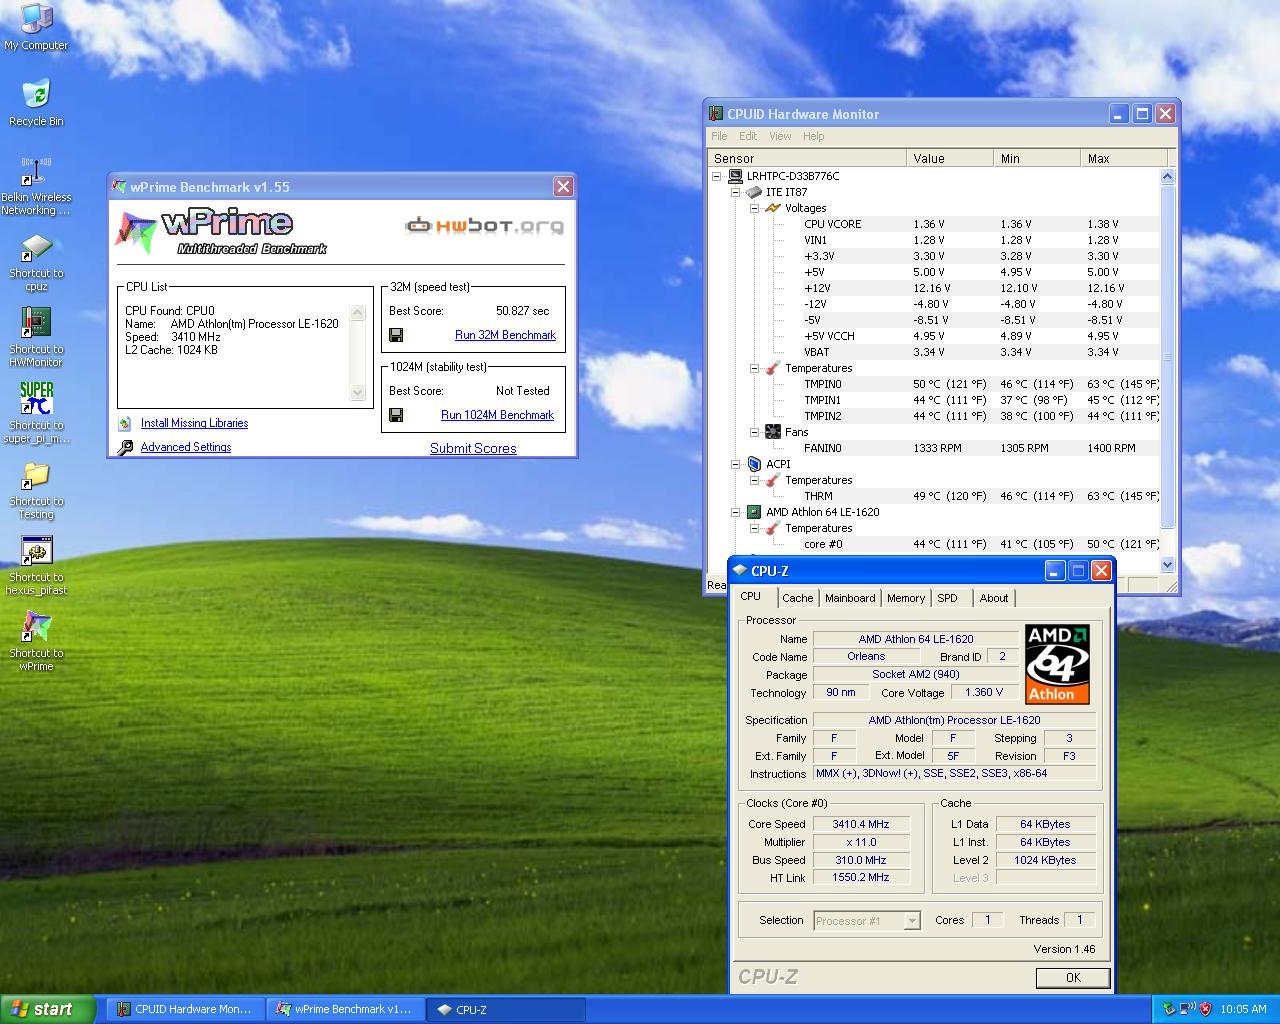Select Shortcut to HWMonitor desktop icon
1280x1024 pixels.
[36, 338]
